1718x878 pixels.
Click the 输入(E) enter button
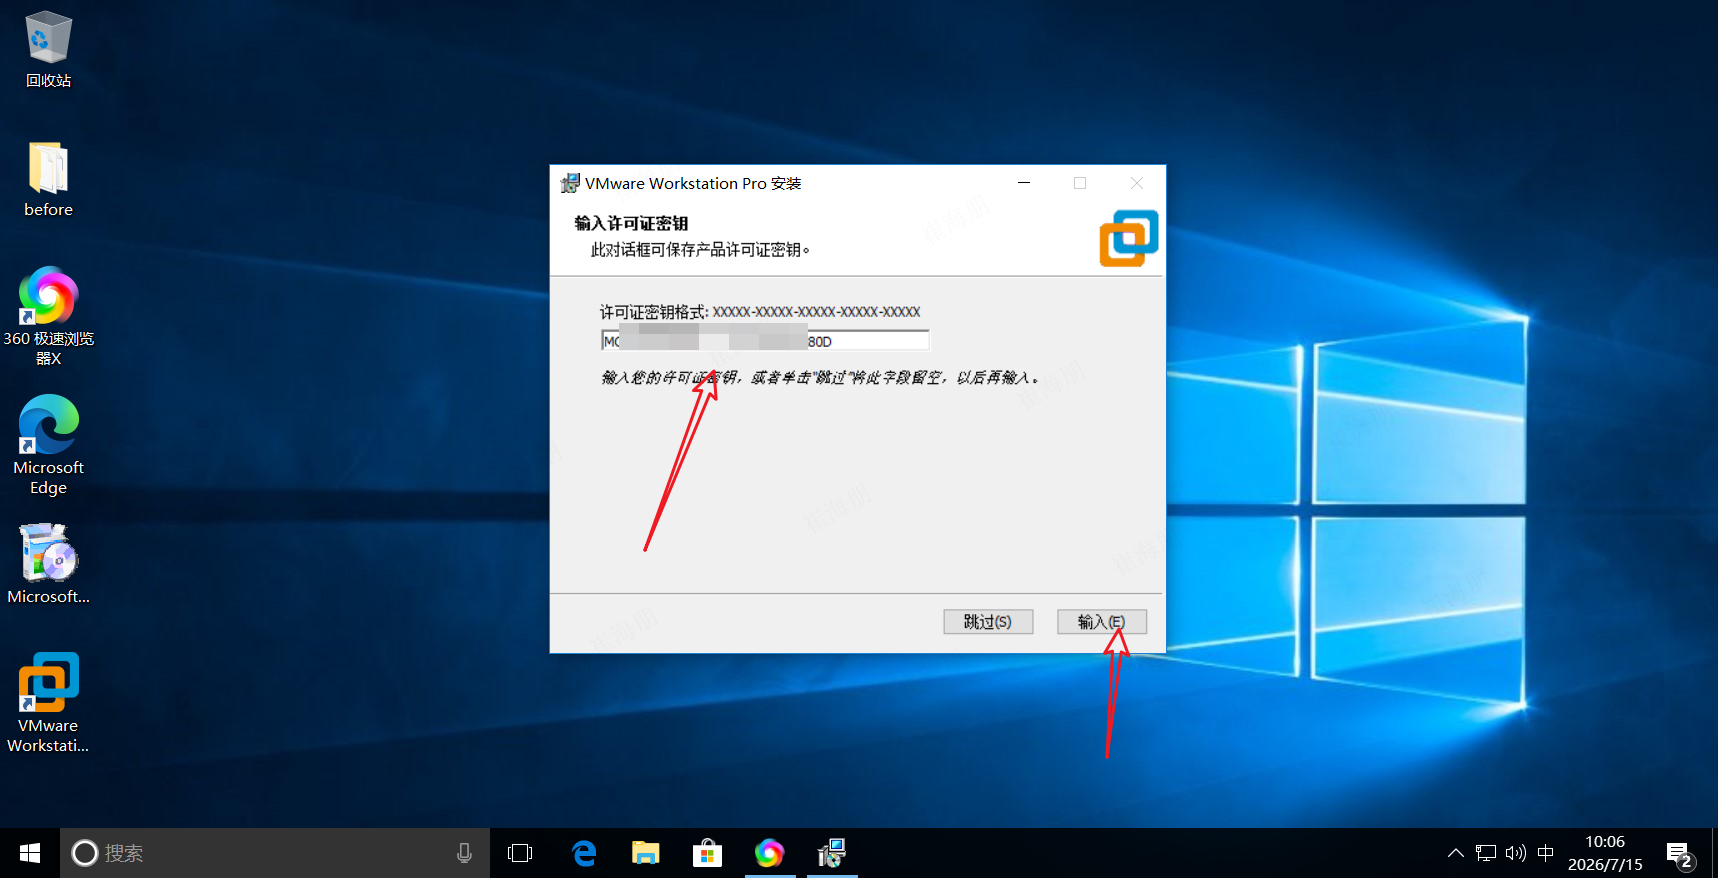pos(1102,622)
